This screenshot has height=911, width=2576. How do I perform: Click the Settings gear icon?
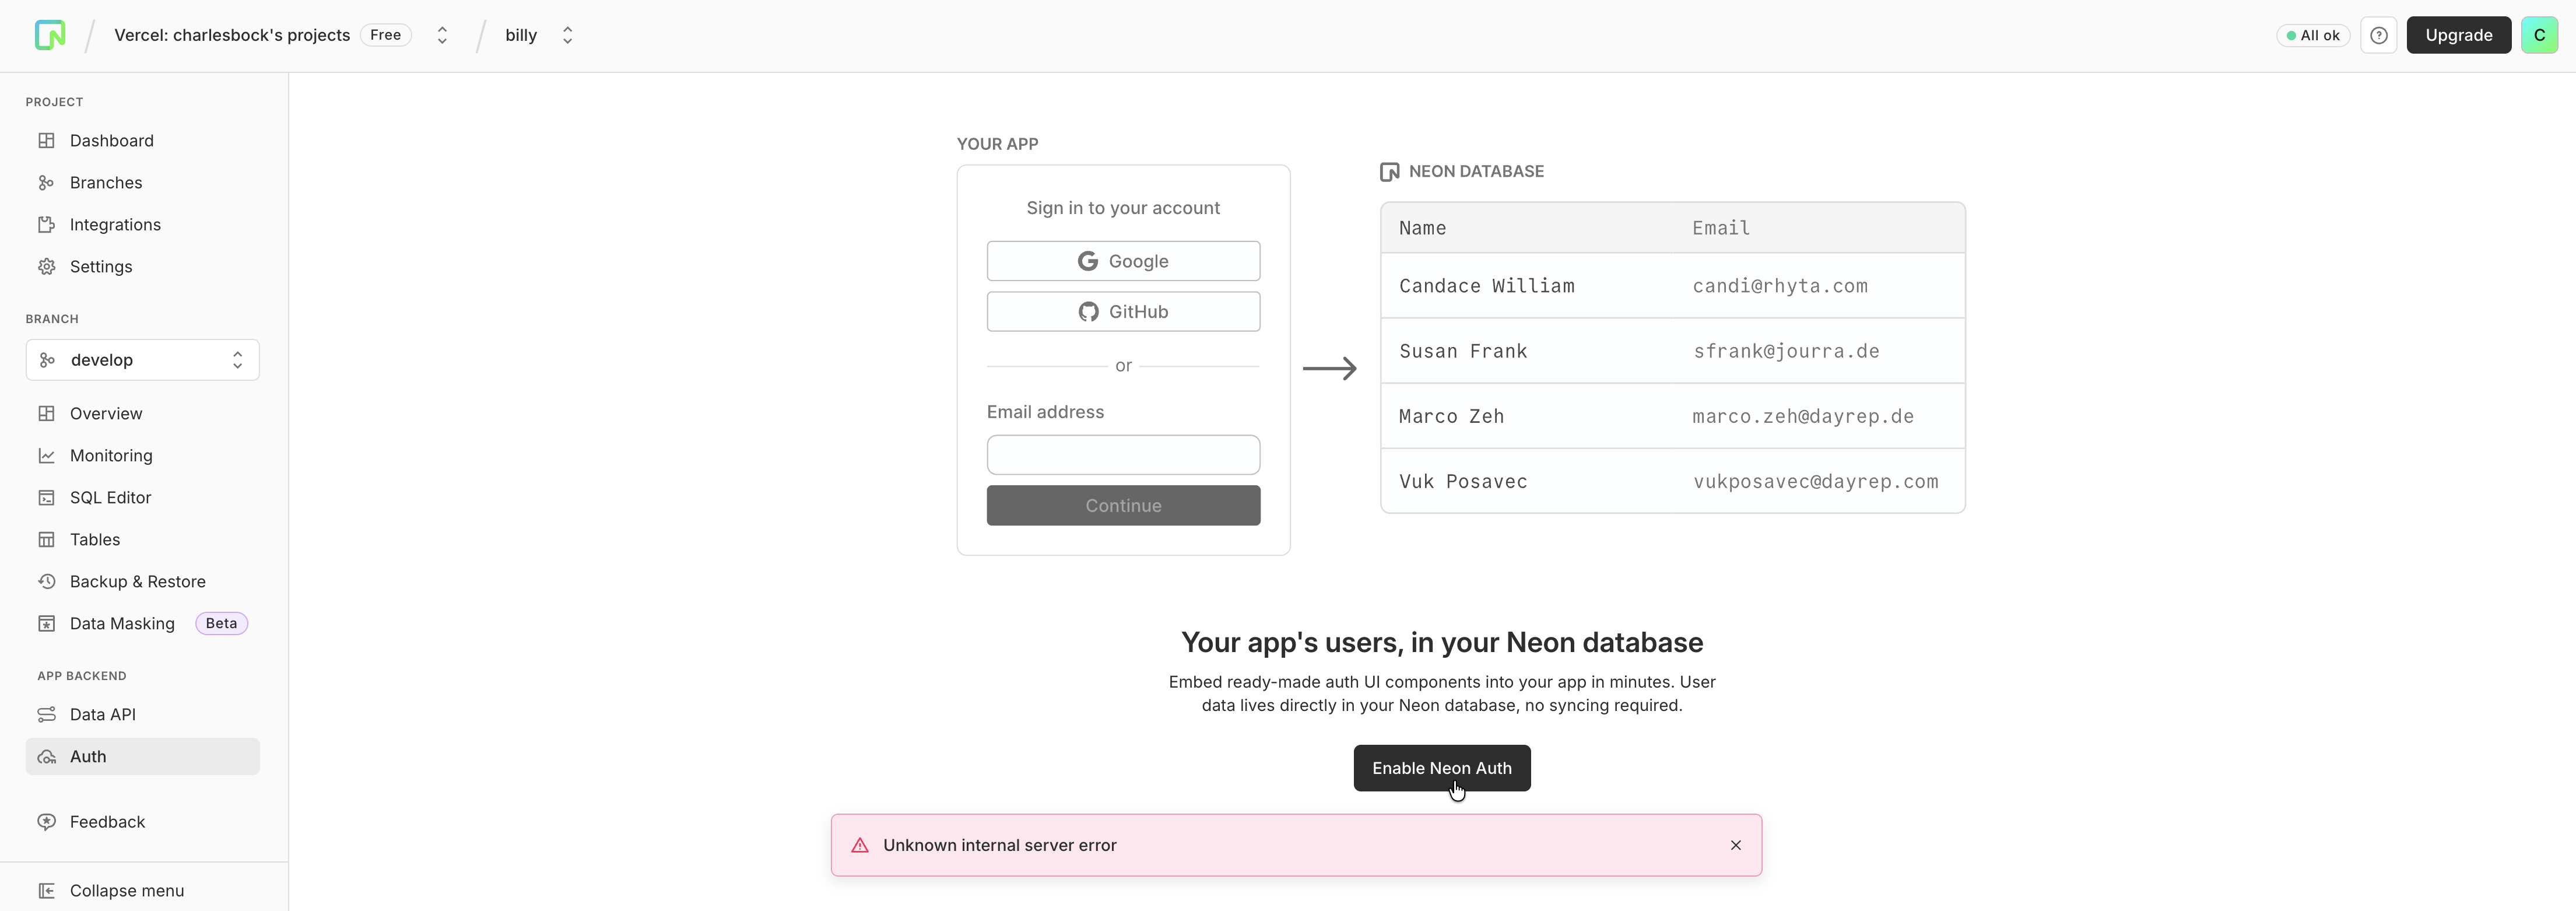pyautogui.click(x=46, y=267)
